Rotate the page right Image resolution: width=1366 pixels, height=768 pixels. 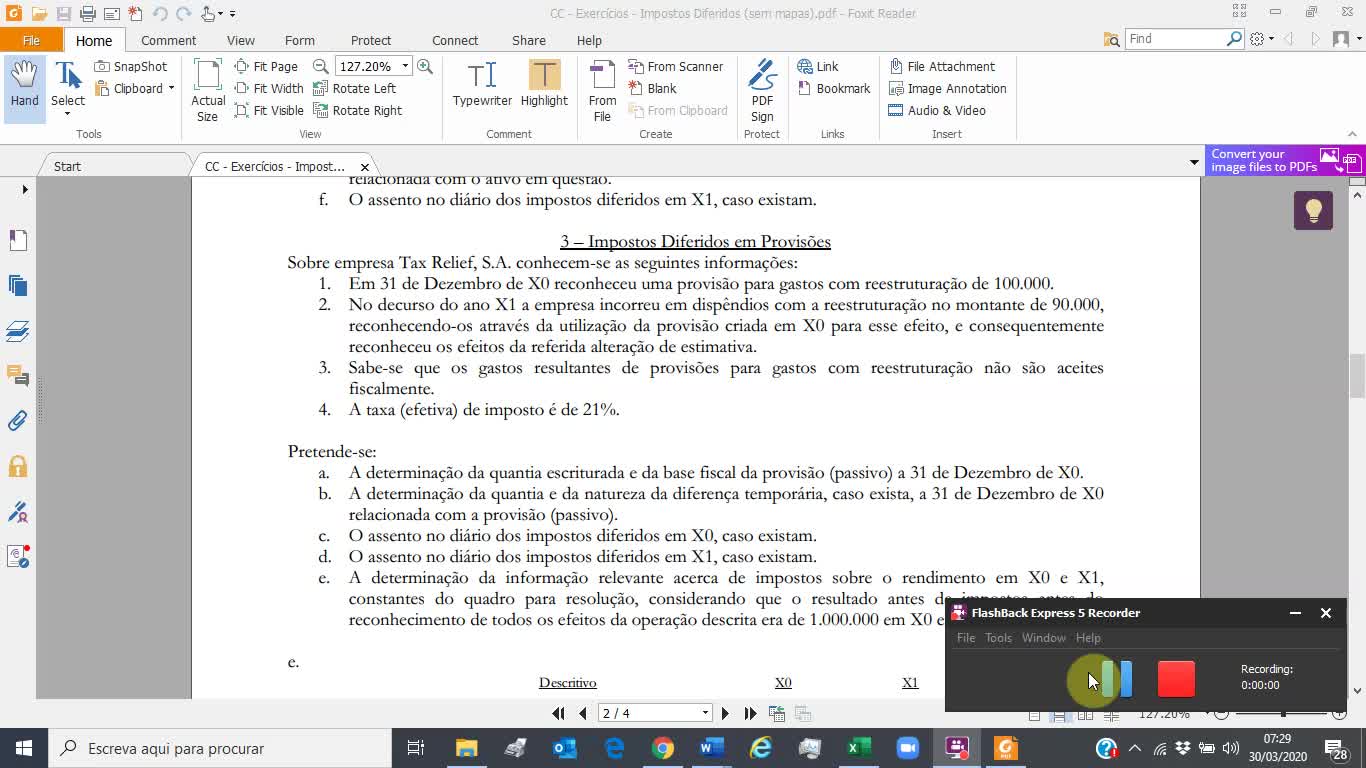358,110
